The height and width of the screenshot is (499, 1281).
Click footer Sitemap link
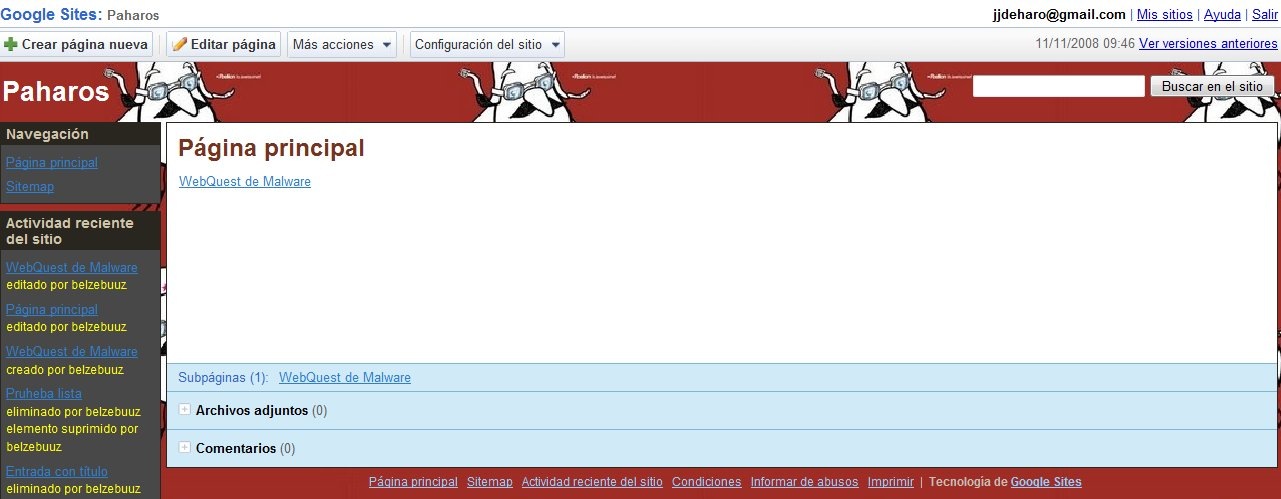tap(490, 482)
